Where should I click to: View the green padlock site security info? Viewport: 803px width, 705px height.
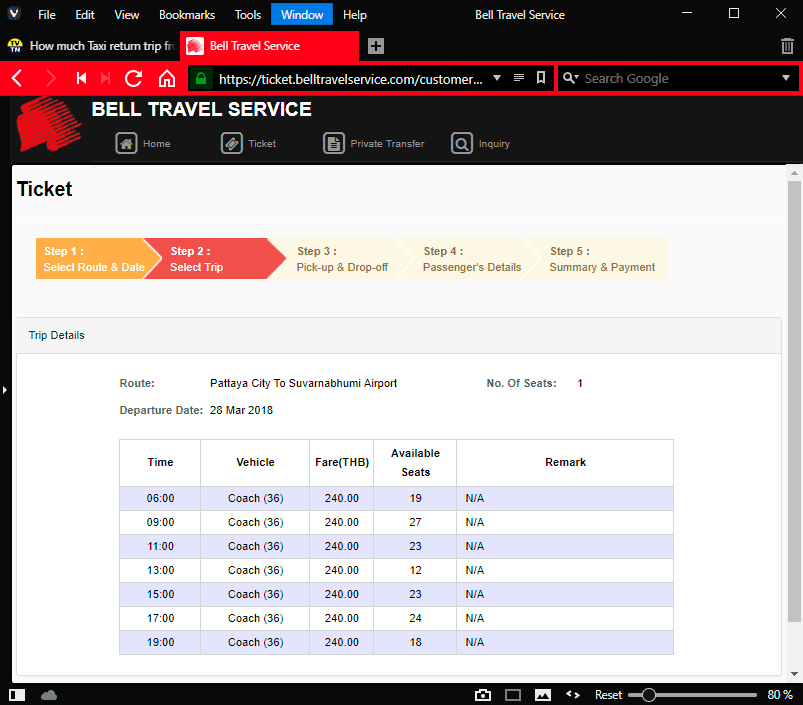201,78
